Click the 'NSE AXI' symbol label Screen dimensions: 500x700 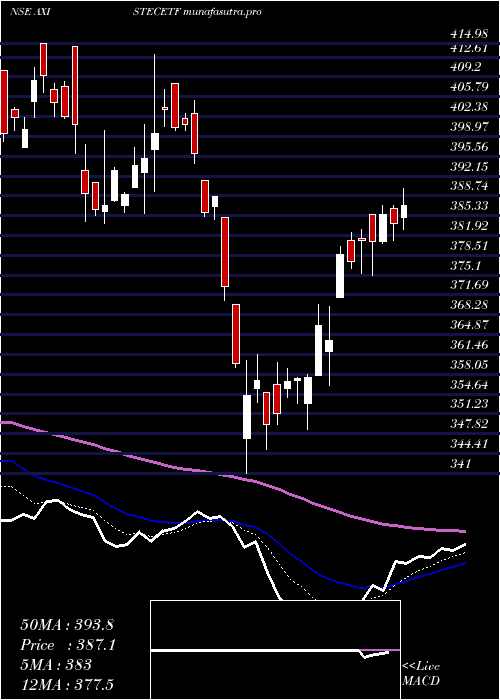29,12
